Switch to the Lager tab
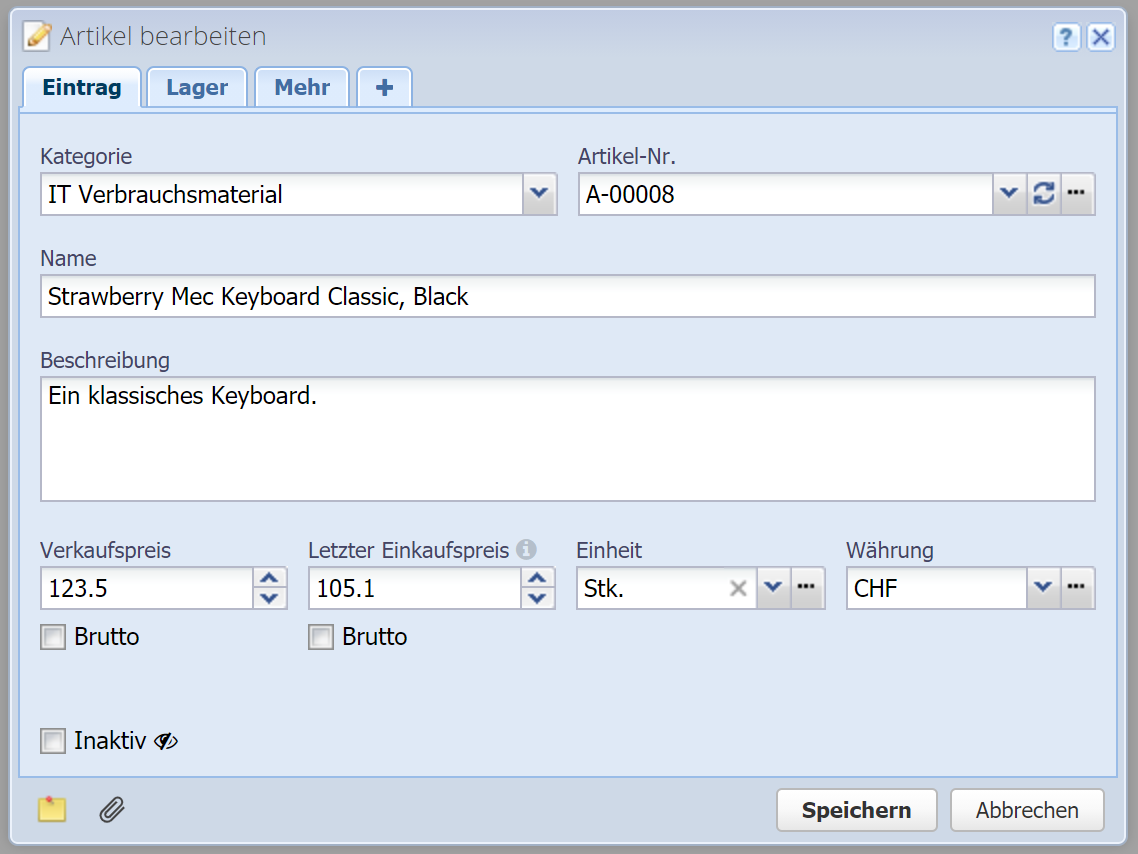Image resolution: width=1138 pixels, height=854 pixels. tap(197, 88)
